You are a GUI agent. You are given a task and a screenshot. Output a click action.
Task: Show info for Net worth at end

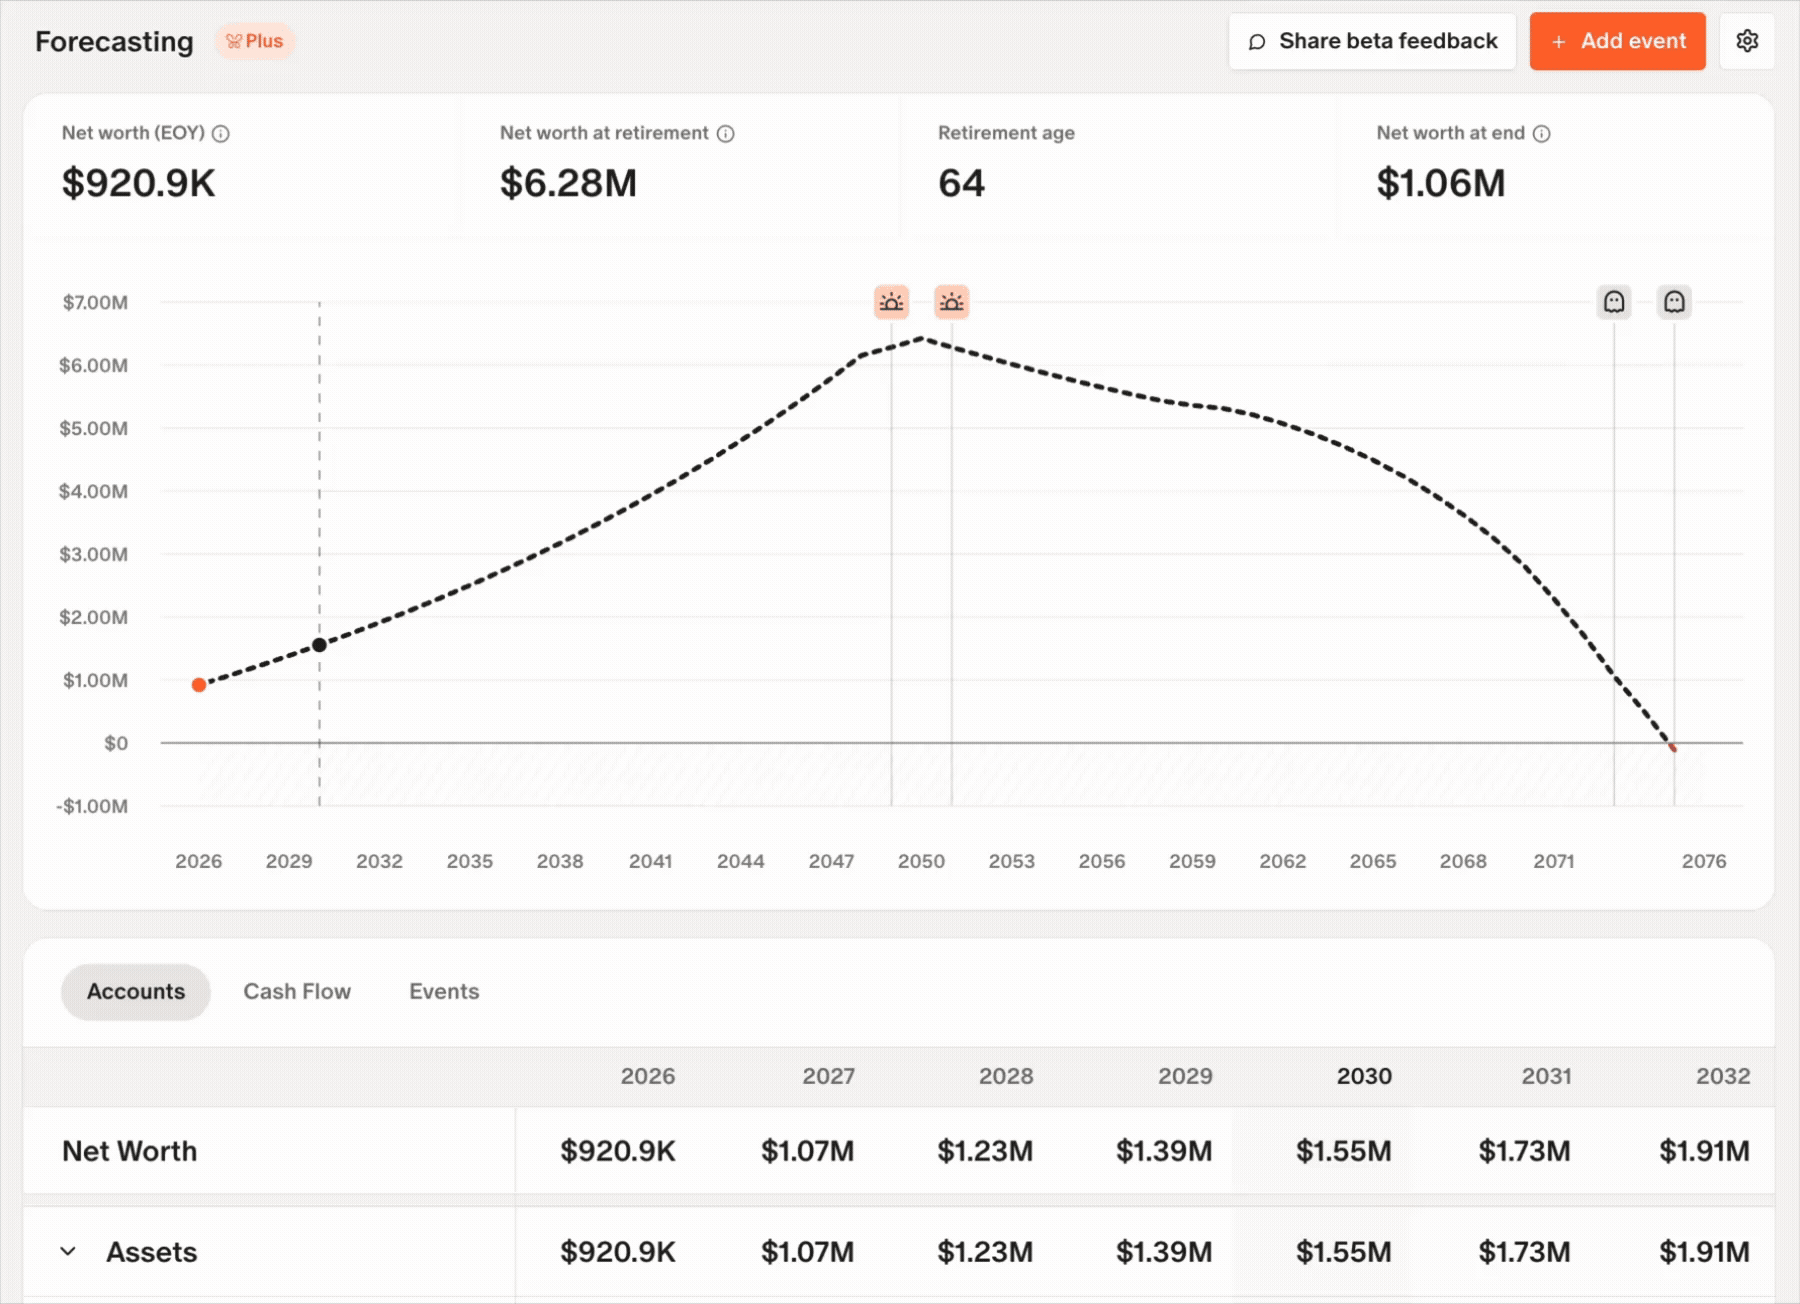point(1542,134)
